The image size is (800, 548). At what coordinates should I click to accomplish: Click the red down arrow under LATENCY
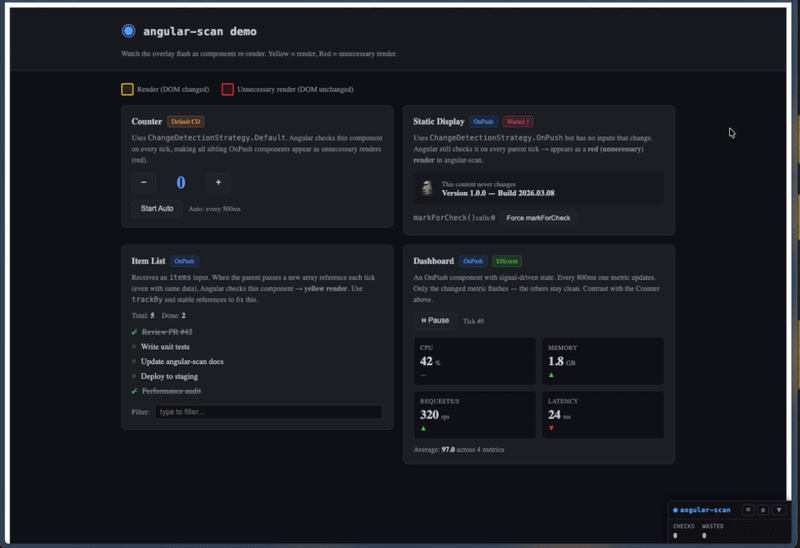tap(551, 428)
